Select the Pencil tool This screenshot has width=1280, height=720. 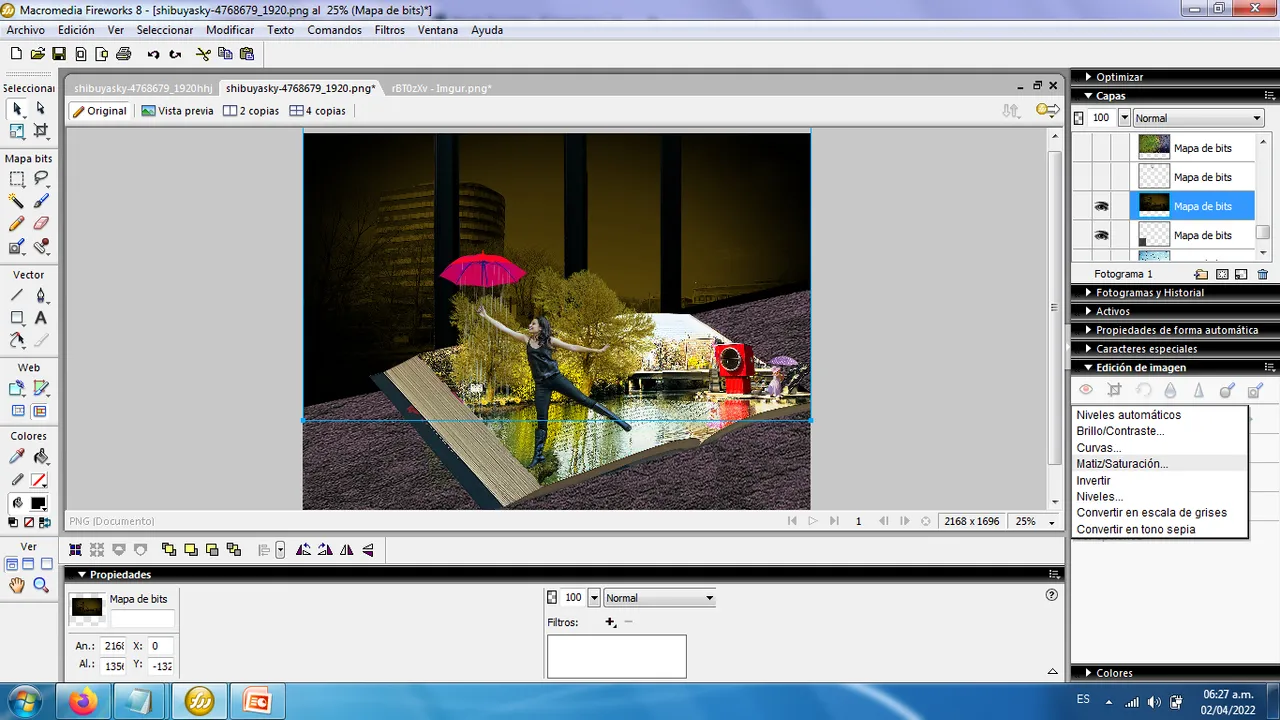click(17, 224)
